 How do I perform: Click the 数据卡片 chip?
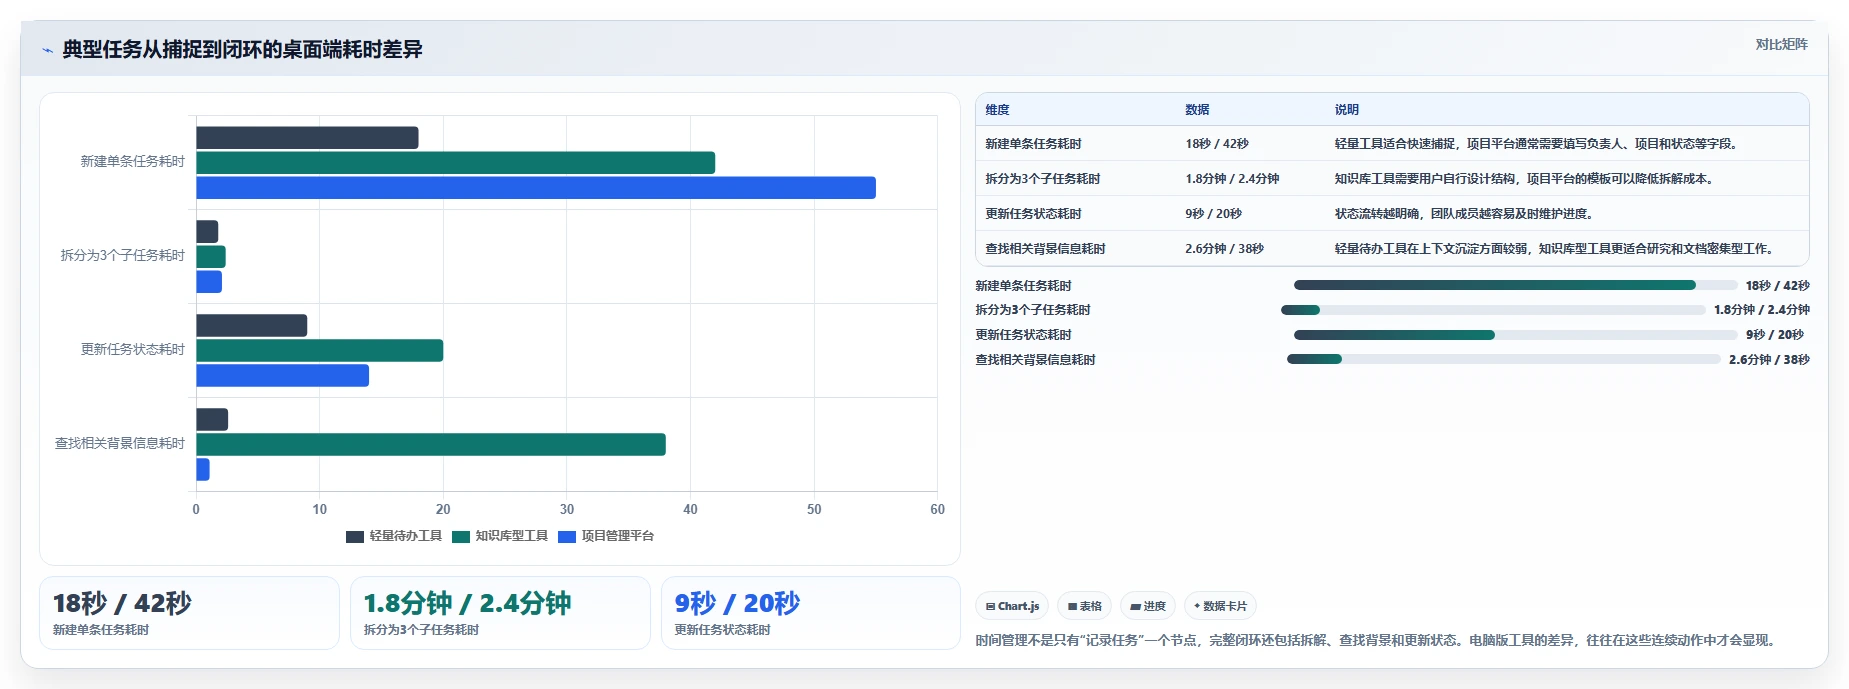click(1220, 606)
